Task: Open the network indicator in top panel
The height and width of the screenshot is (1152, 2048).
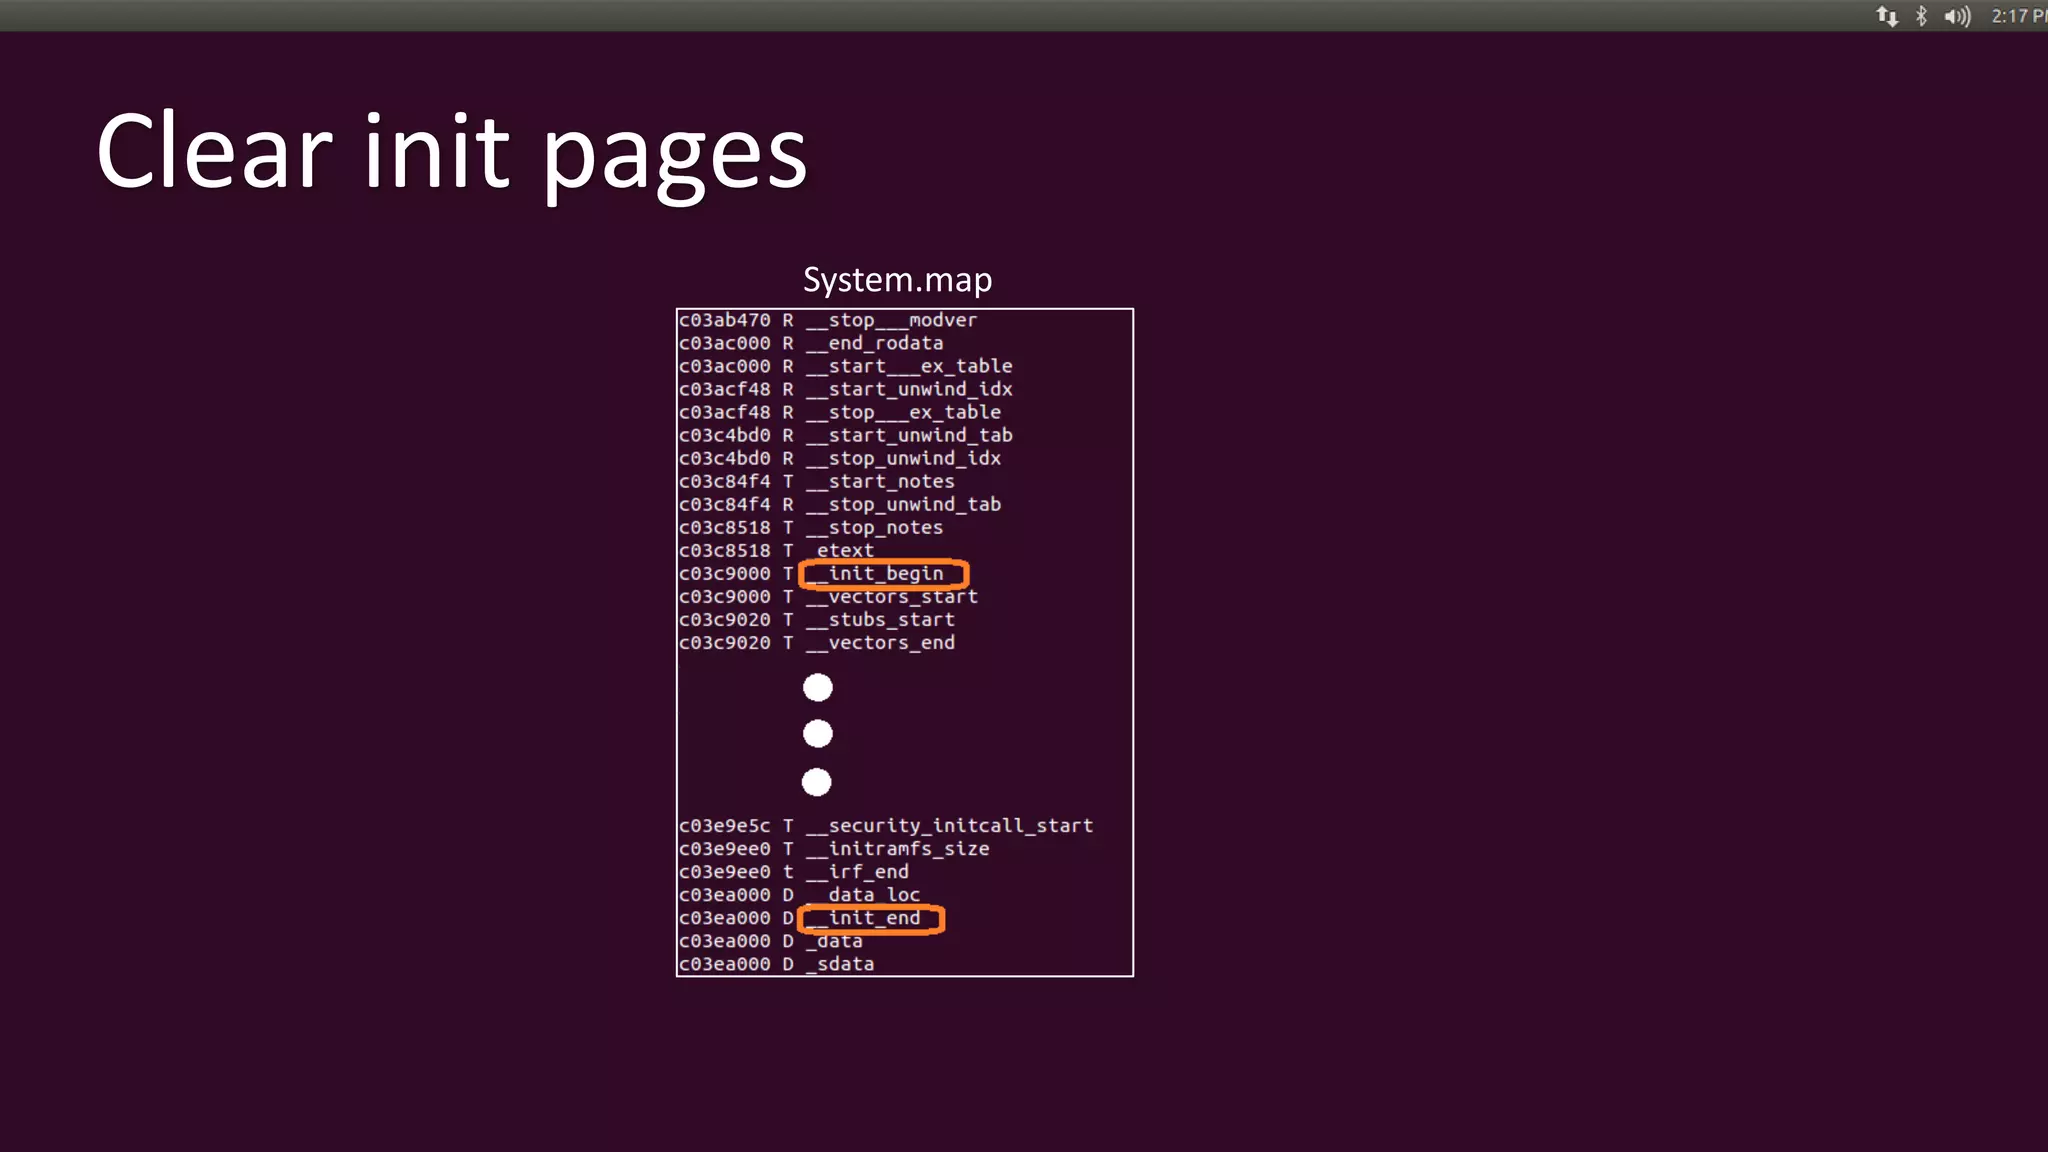Action: point(1887,16)
